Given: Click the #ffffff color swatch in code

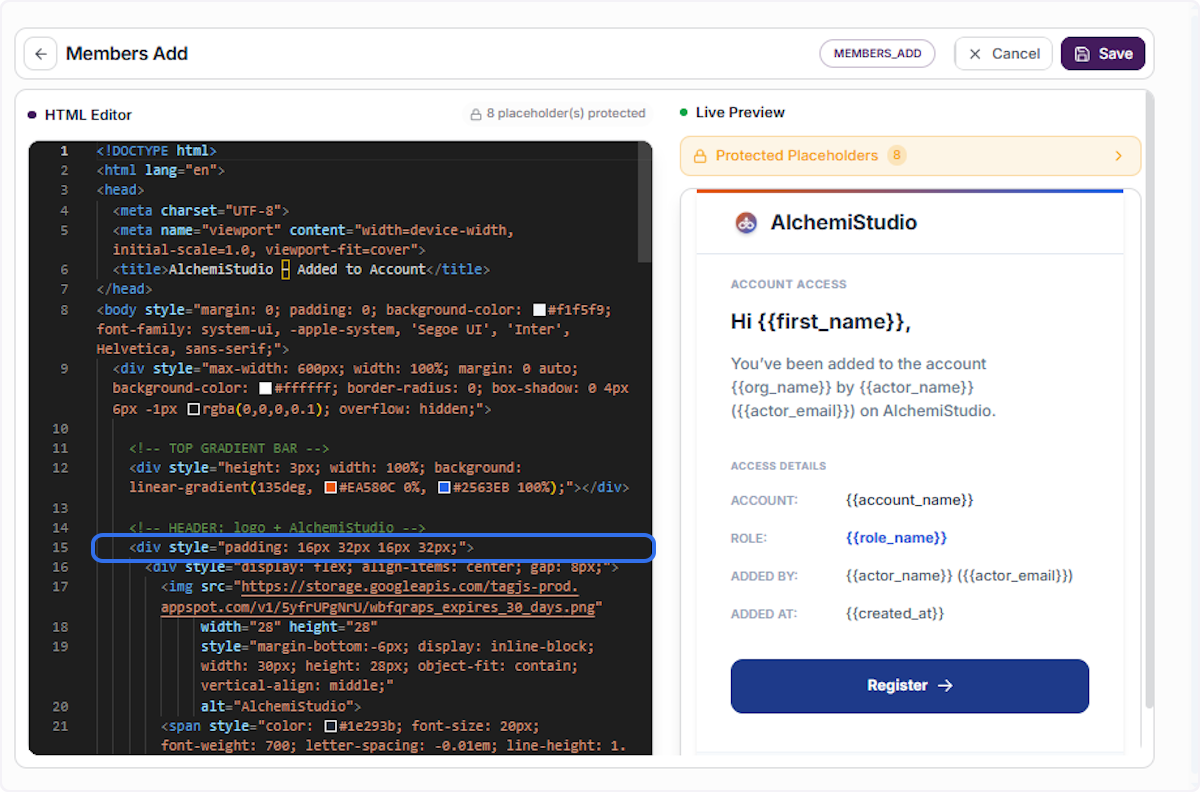Looking at the screenshot, I should pos(266,389).
